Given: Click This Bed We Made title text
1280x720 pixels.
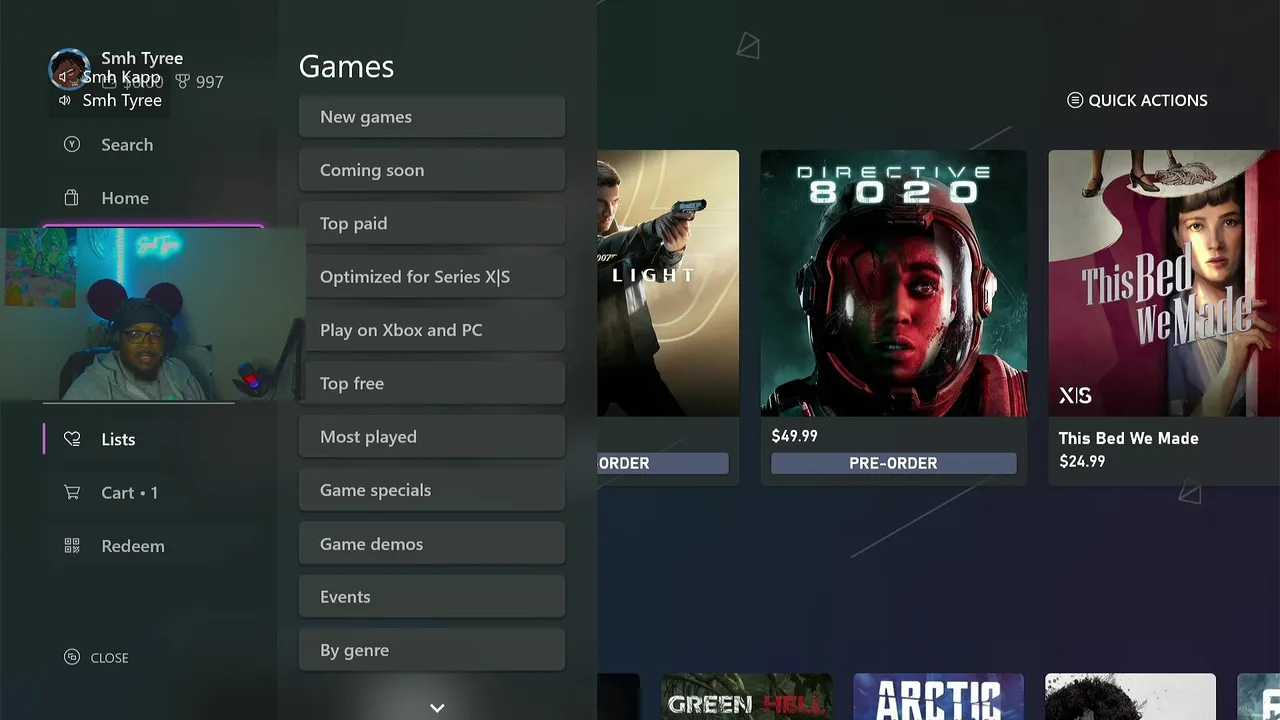Looking at the screenshot, I should point(1128,438).
